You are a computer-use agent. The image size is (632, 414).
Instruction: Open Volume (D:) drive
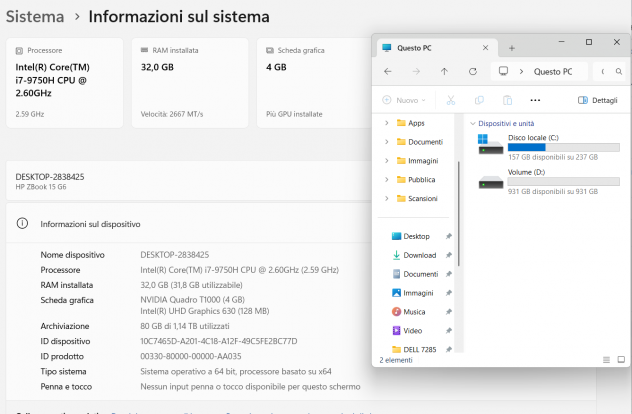point(548,181)
